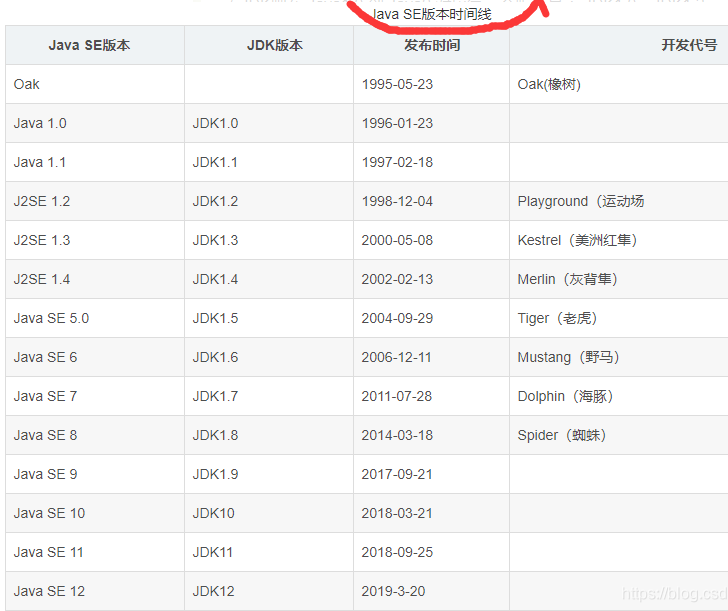Click the date 1995-05-23
Screen dimensions: 728x611
tap(397, 84)
